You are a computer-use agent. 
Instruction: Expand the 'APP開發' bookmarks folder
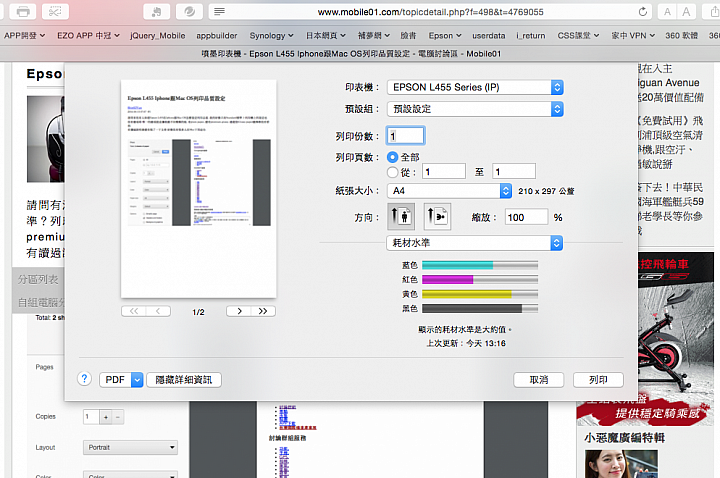(24, 35)
